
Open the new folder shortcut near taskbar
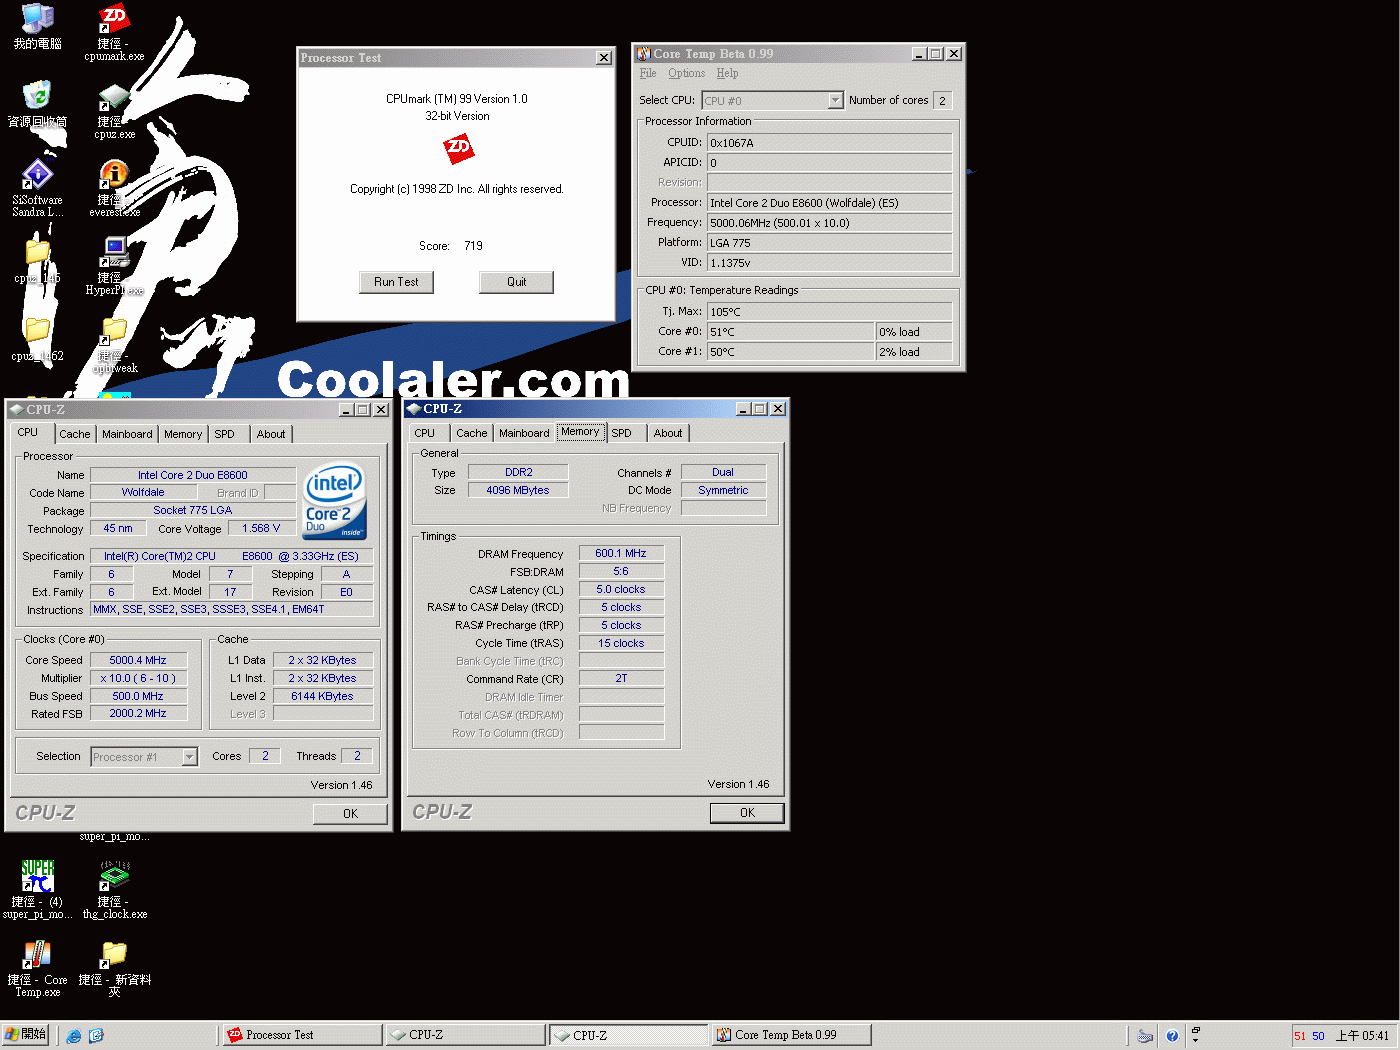click(x=114, y=968)
